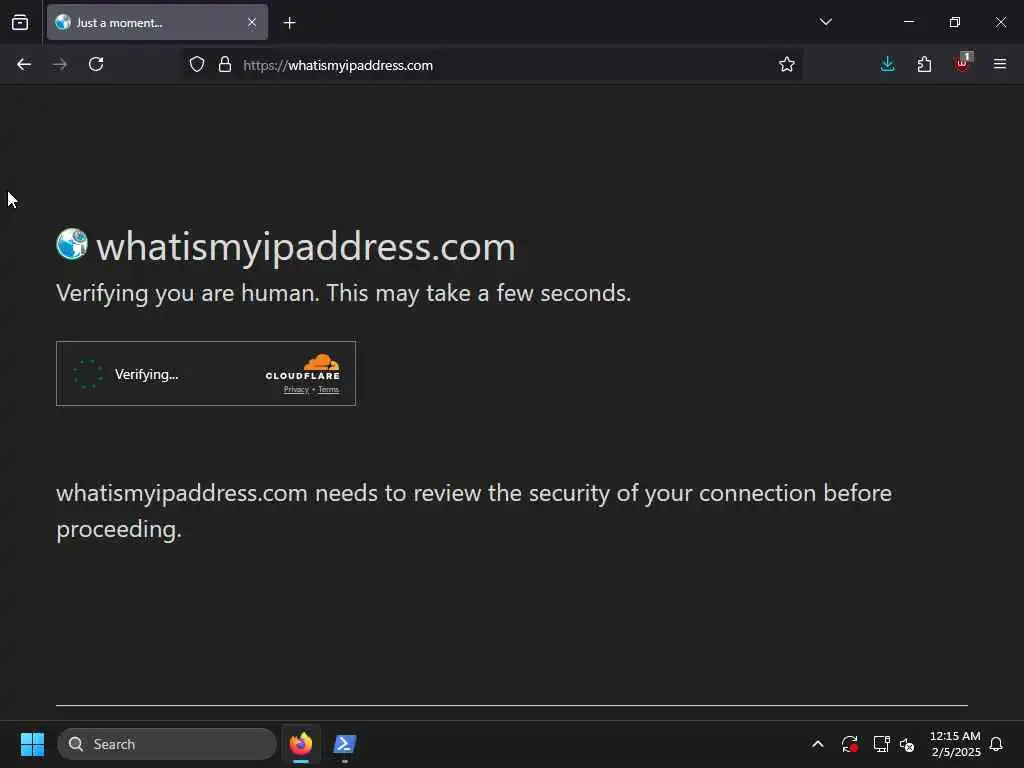1024x768 pixels.
Task: Open a new tab with plus button
Action: 290,23
